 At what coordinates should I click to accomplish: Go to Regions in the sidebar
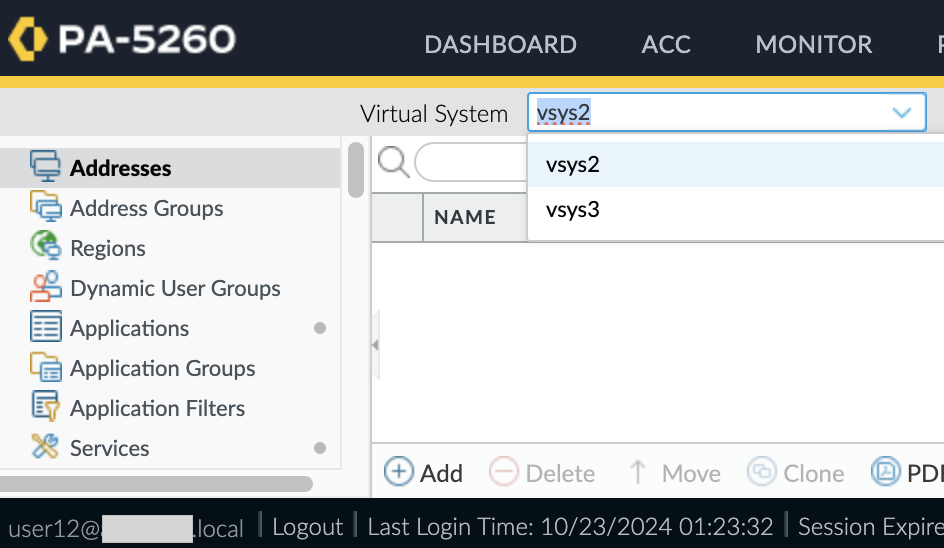pos(108,248)
